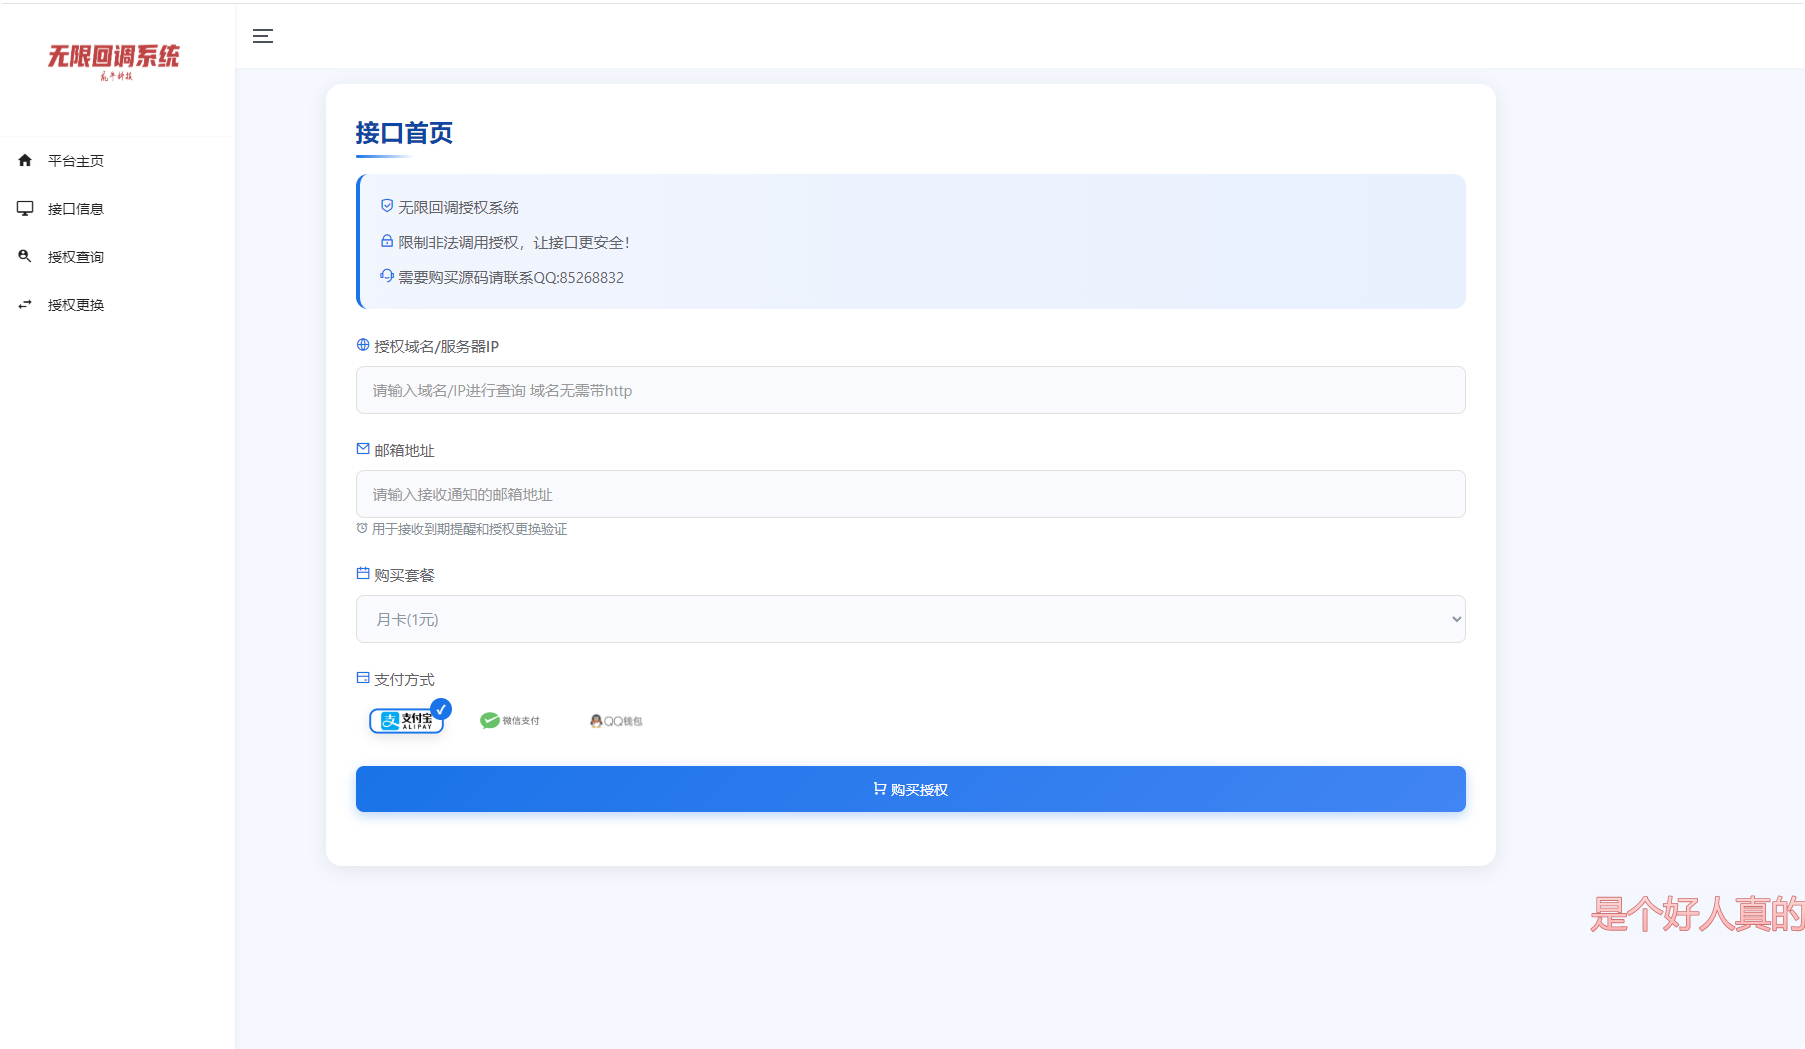Click the 授权更换 arrows icon
The image size is (1805, 1049).
[x=24, y=304]
